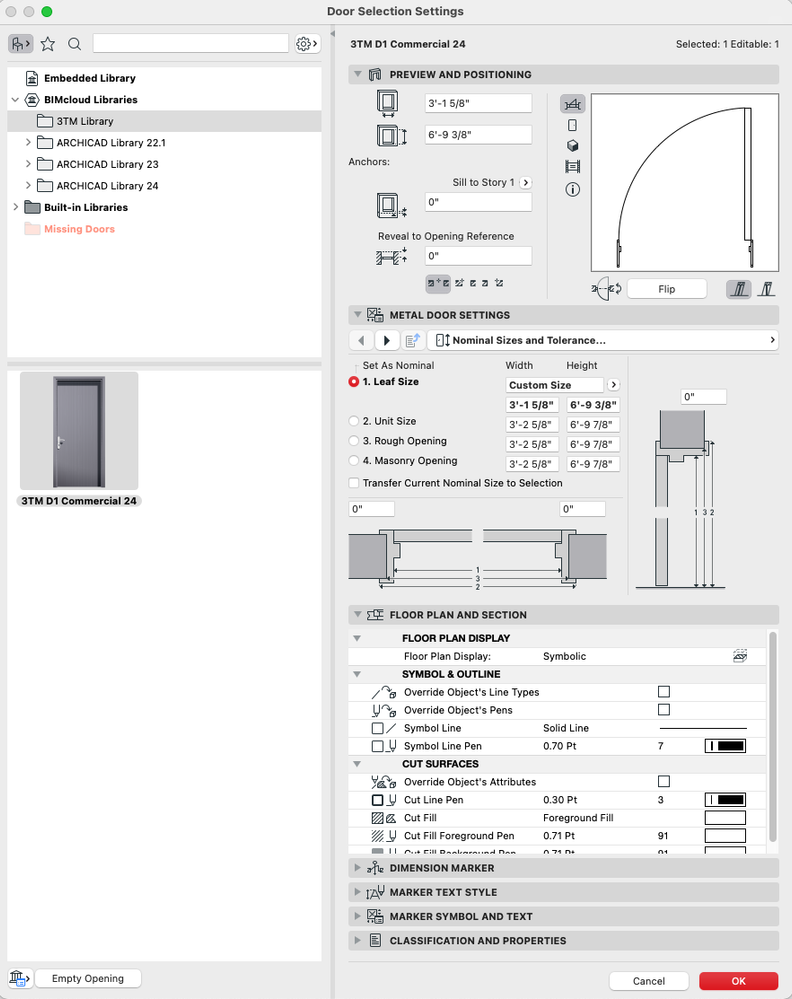Enable Transfer Current Nominal Size to Selection

(x=354, y=483)
